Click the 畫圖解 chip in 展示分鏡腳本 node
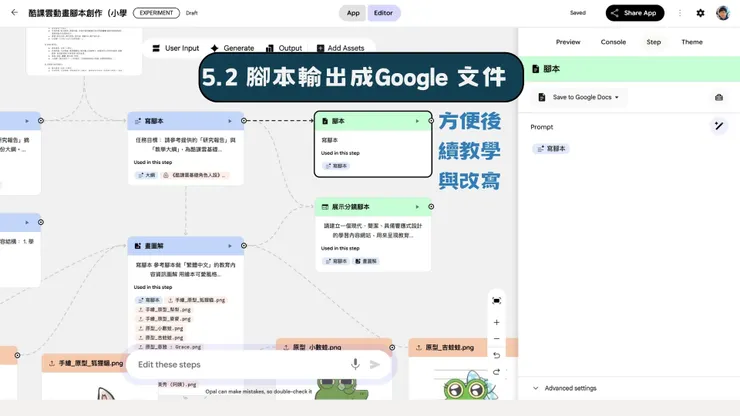 [366, 261]
